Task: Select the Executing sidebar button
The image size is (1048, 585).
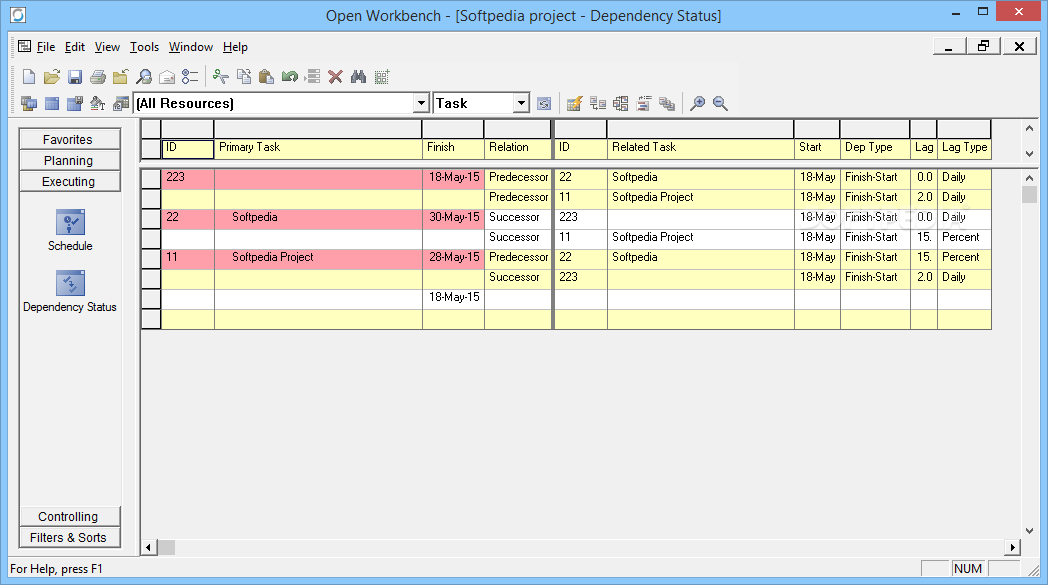Action: coord(70,181)
